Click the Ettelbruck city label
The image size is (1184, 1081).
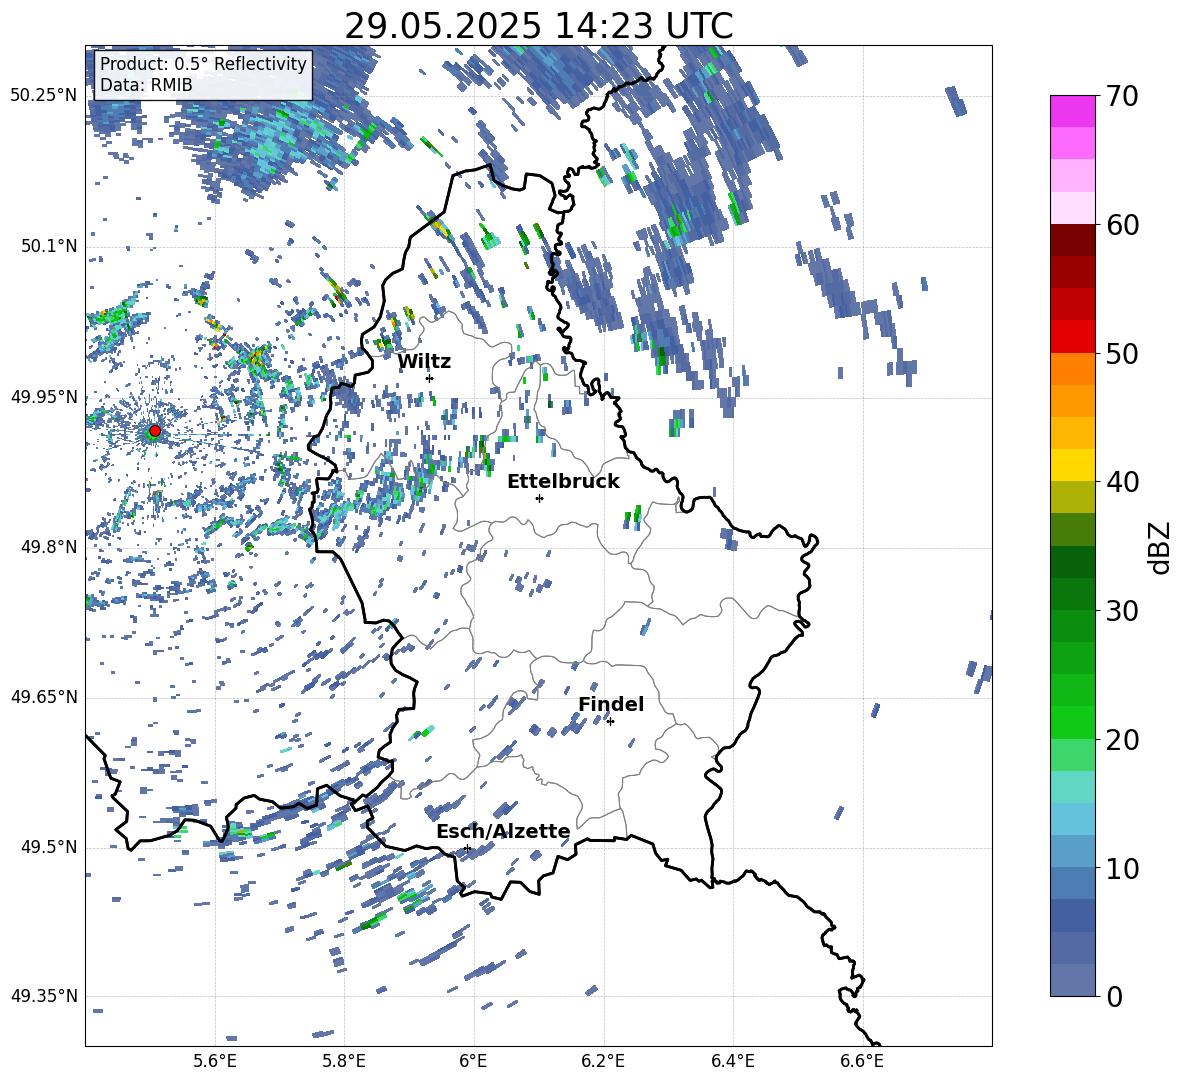click(x=563, y=482)
